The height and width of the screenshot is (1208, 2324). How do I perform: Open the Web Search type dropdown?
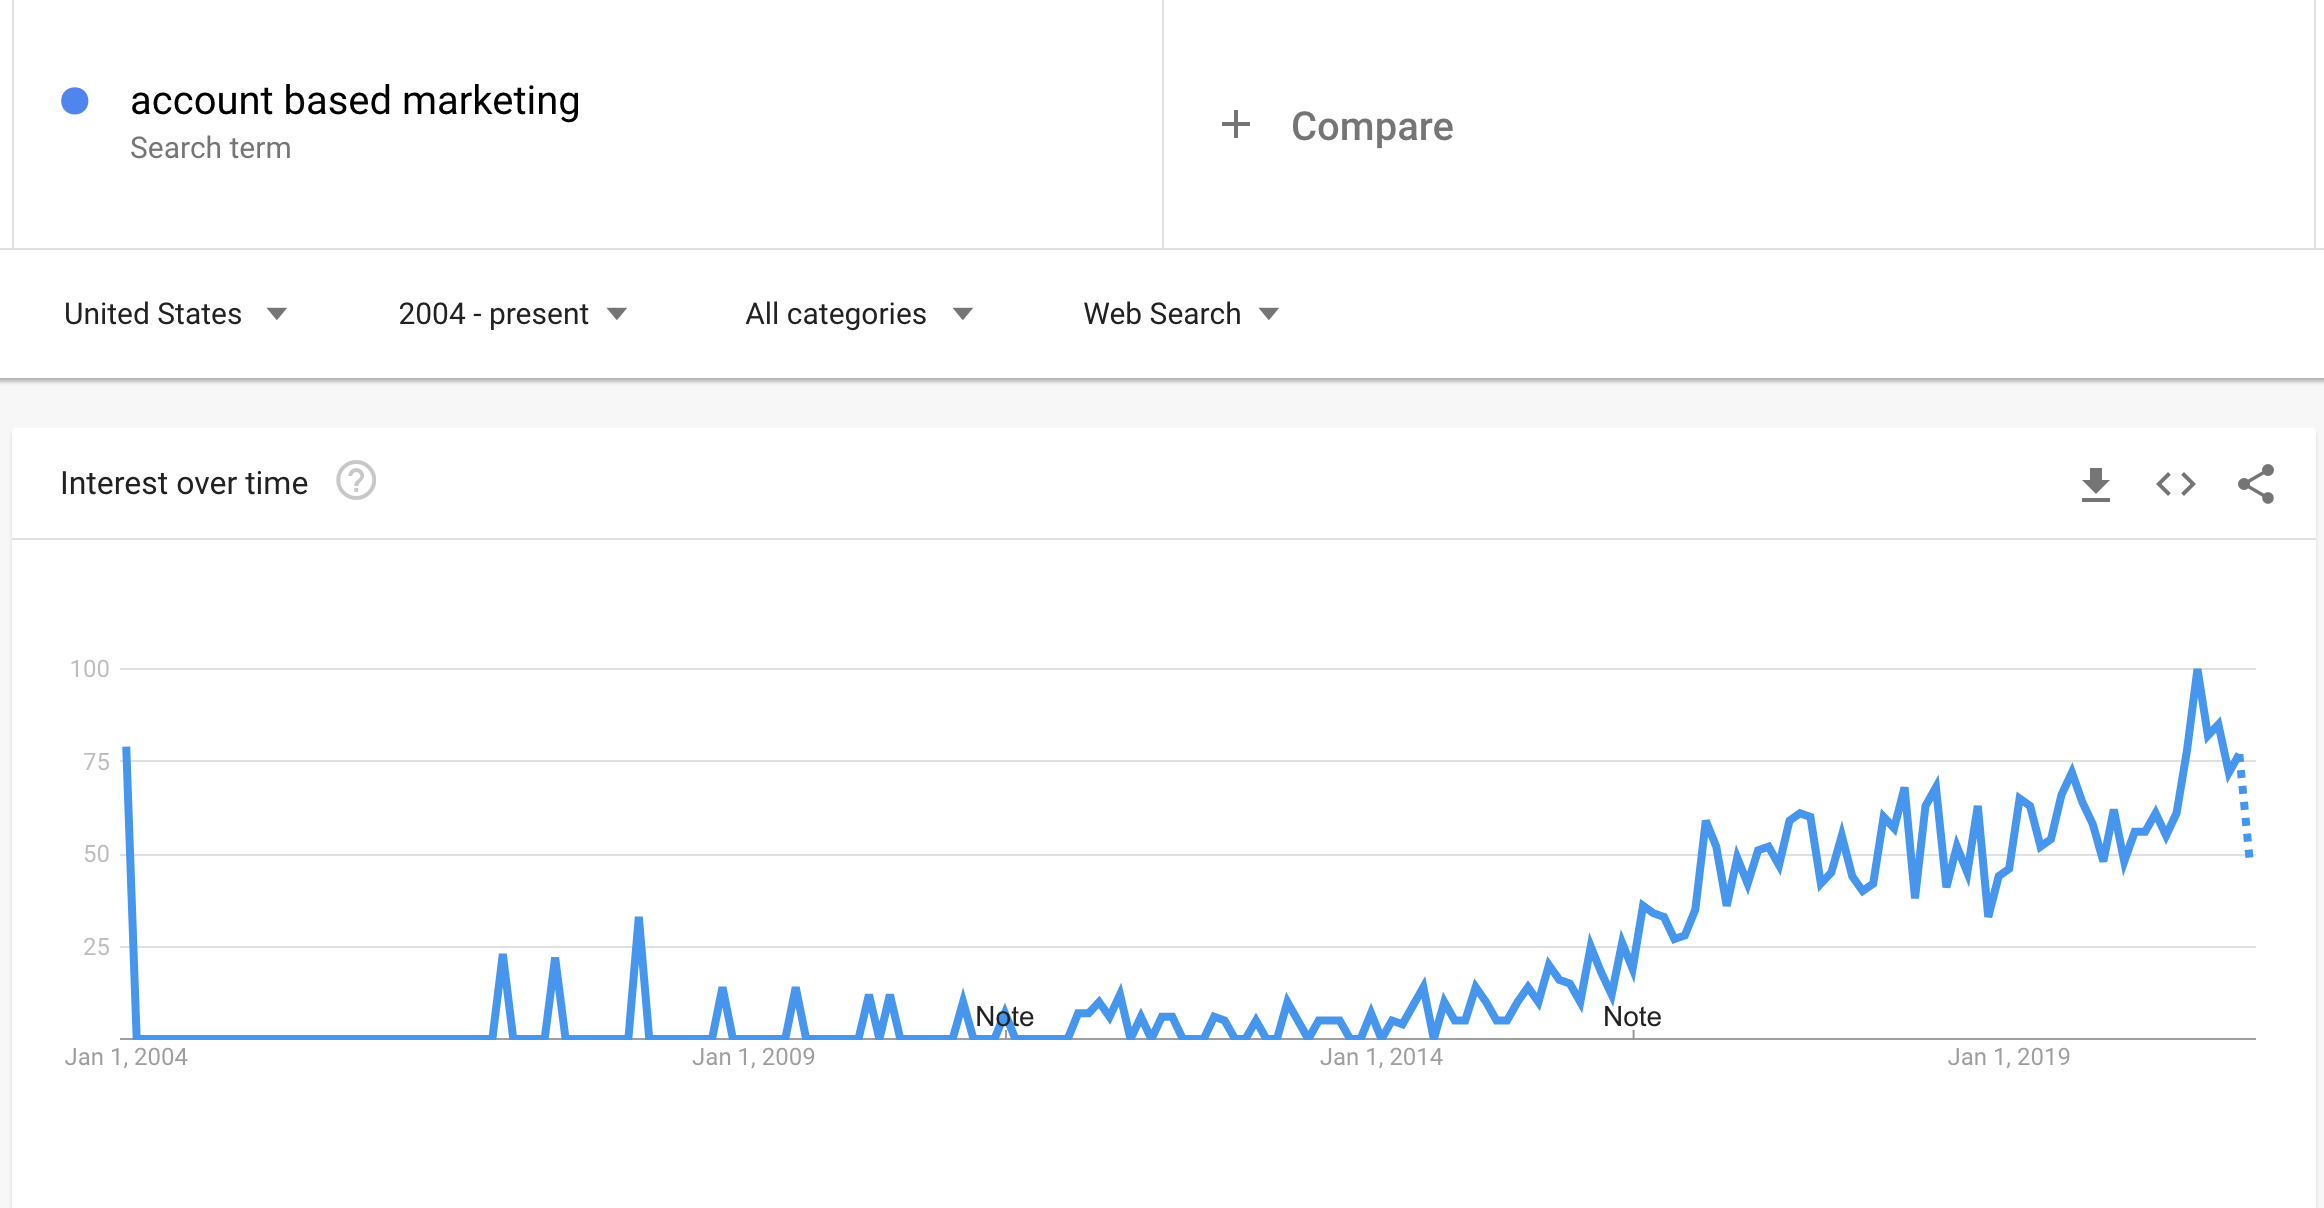point(1181,314)
